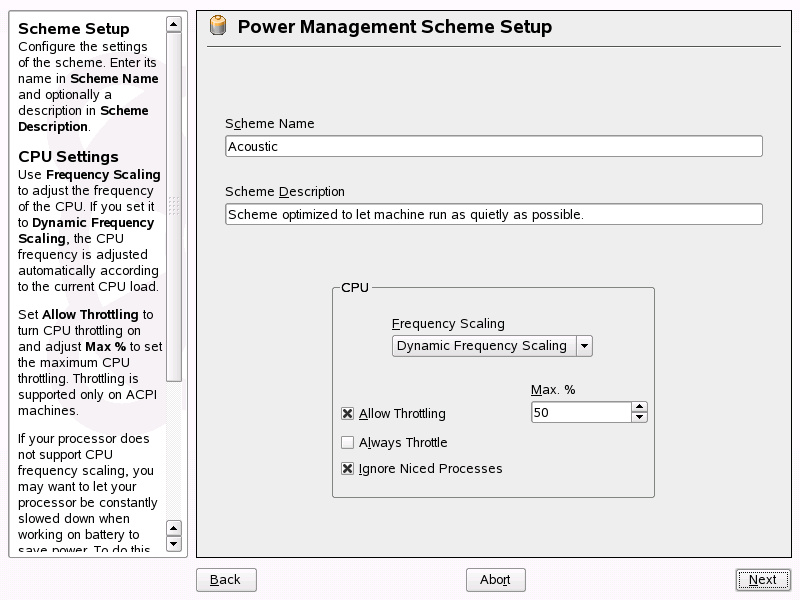800x600 pixels.
Task: Open the Frequency Scaling dropdown arrow
Action: [584, 346]
